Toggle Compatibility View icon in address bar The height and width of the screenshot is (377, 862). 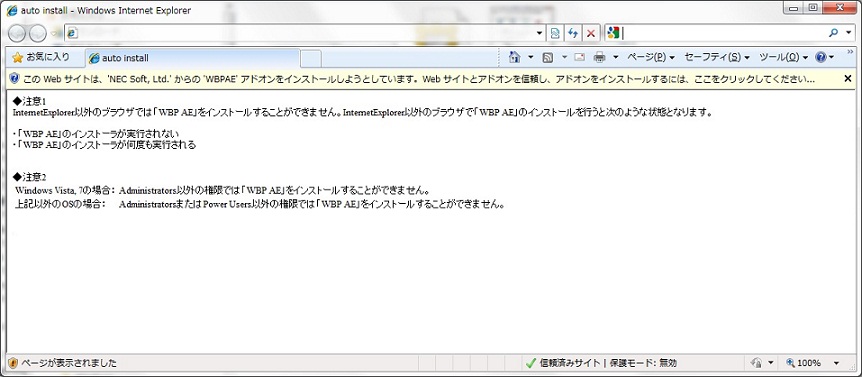pyautogui.click(x=555, y=34)
